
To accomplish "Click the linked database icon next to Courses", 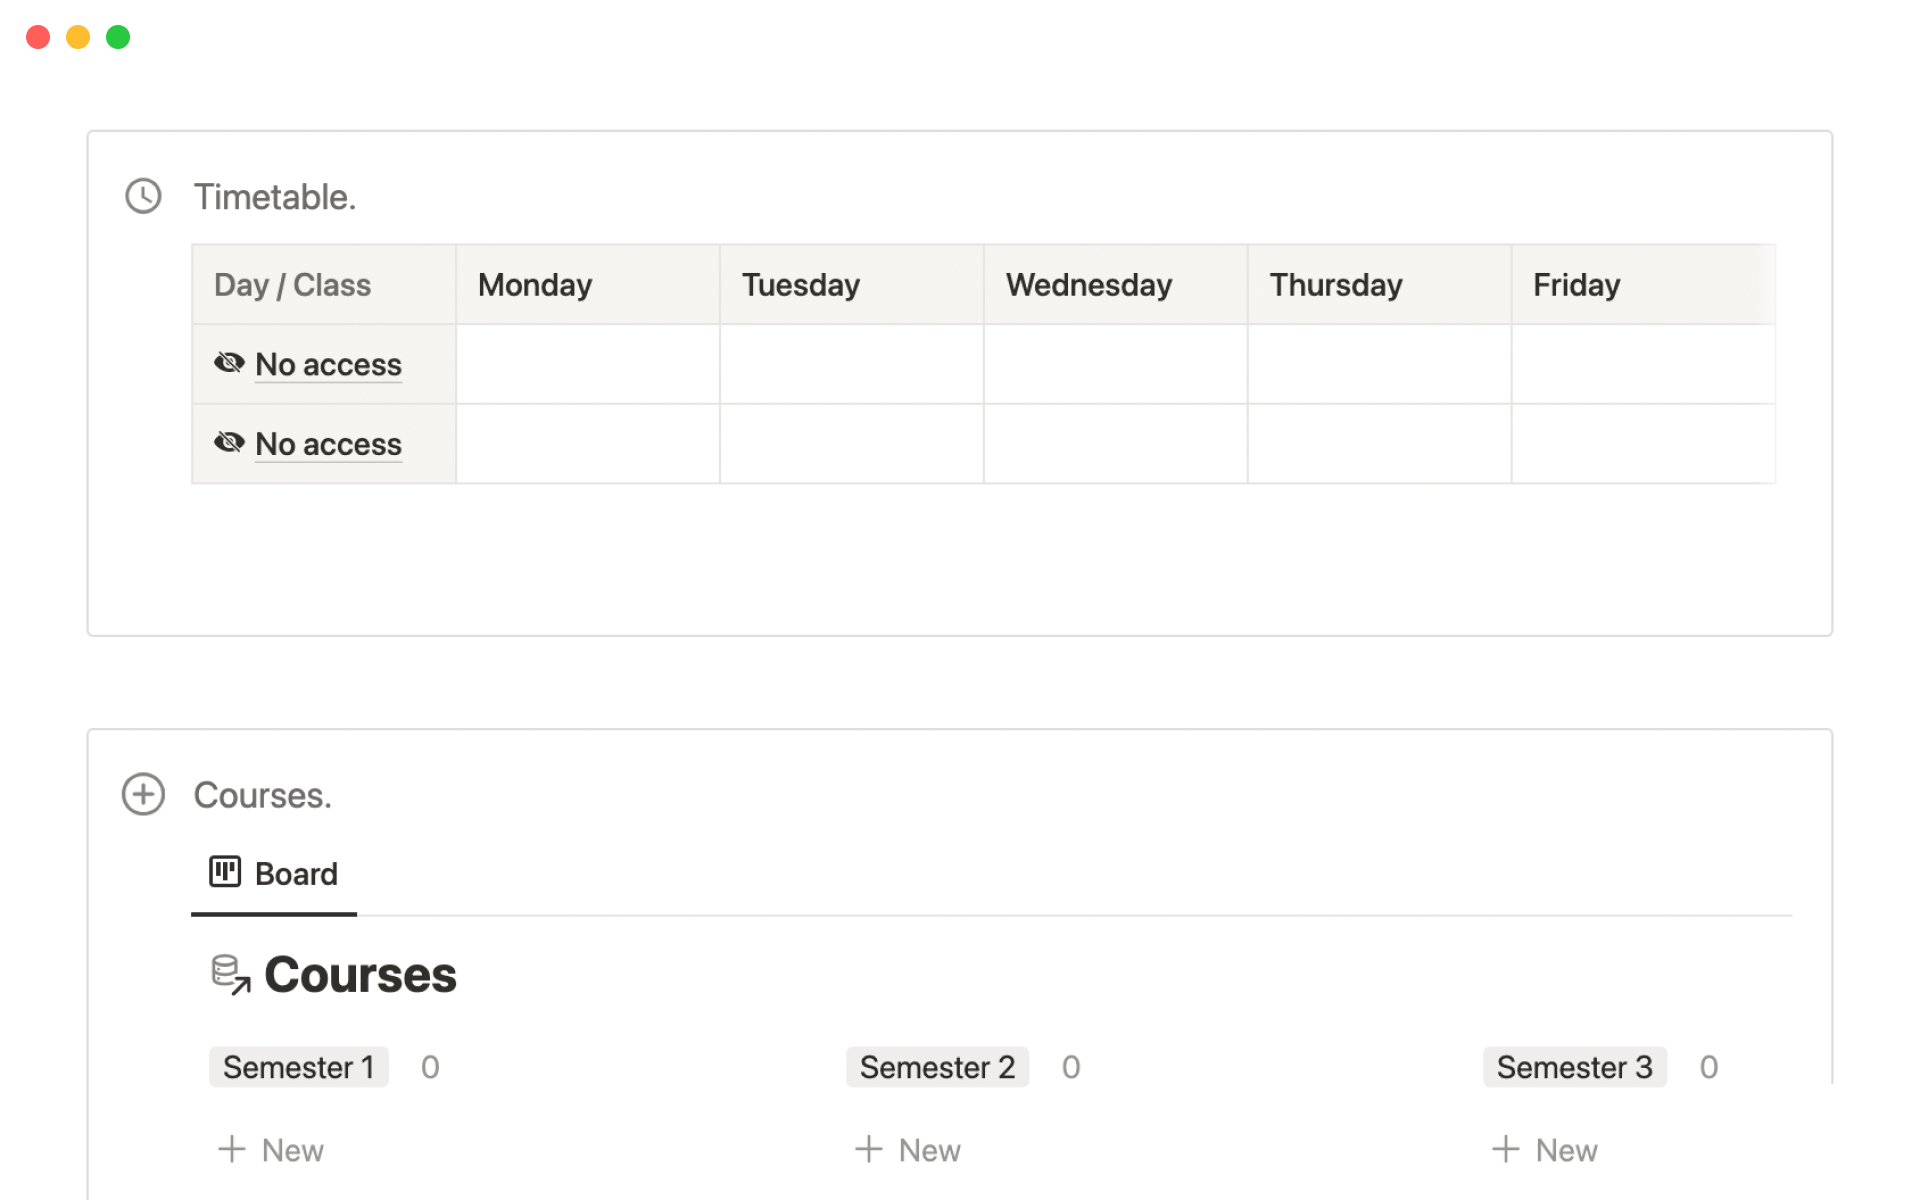I will click(x=230, y=975).
